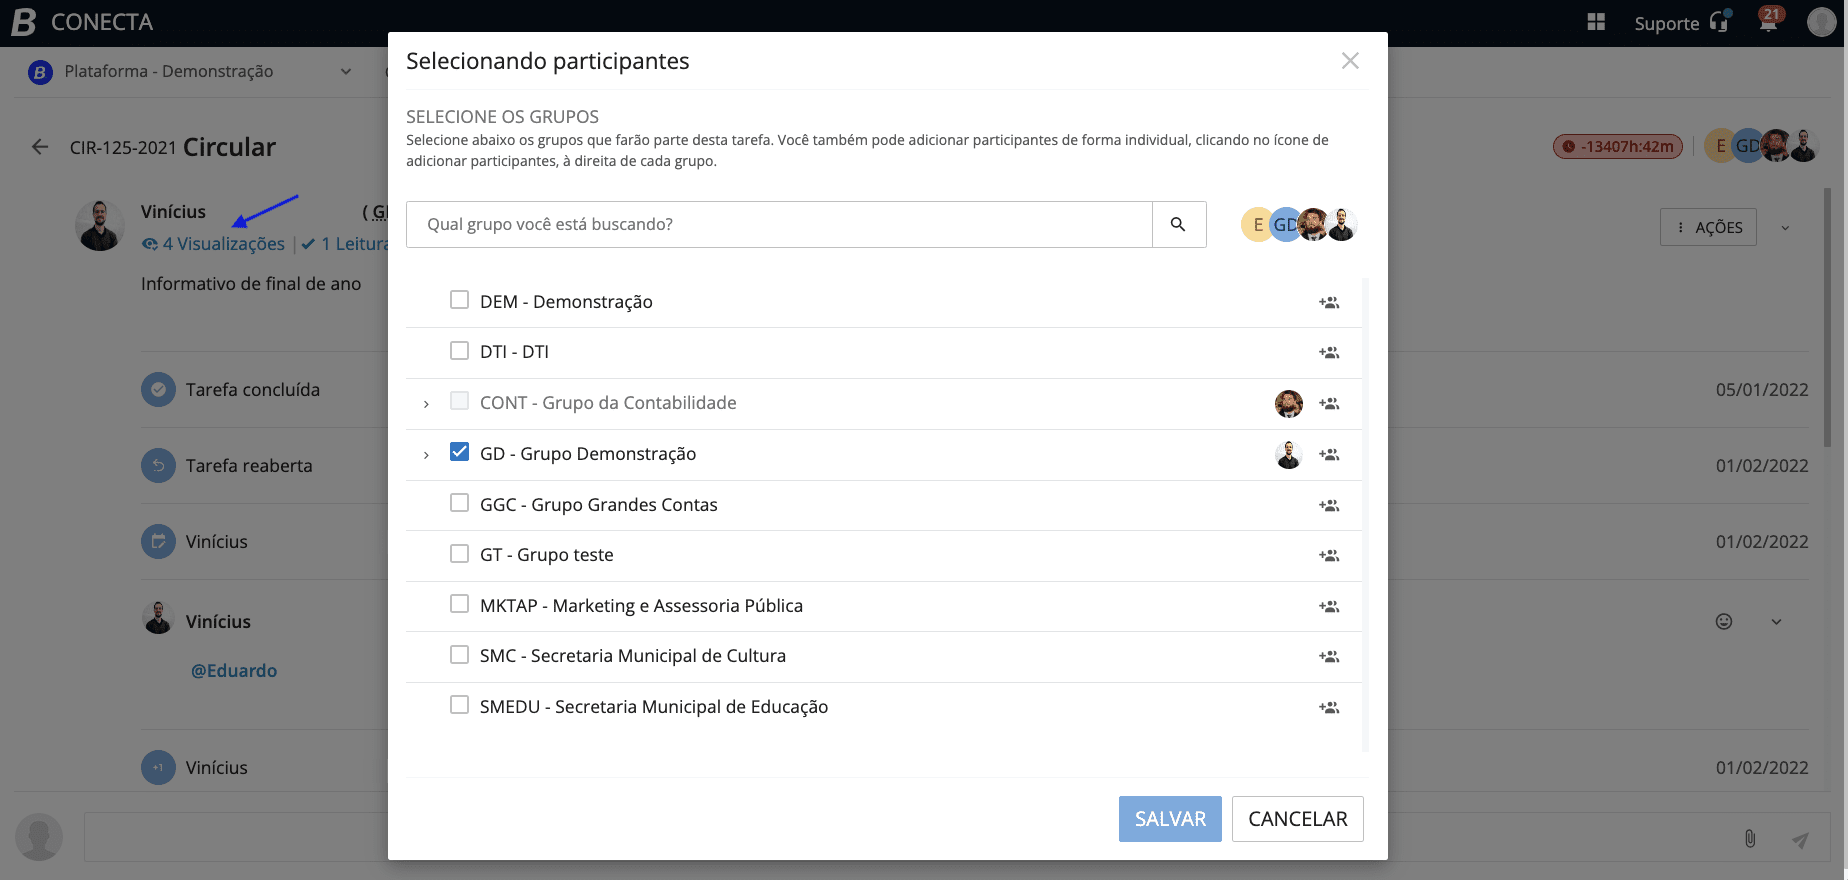Open the Suporte menu in header
Image resolution: width=1848 pixels, height=880 pixels.
coord(1680,23)
